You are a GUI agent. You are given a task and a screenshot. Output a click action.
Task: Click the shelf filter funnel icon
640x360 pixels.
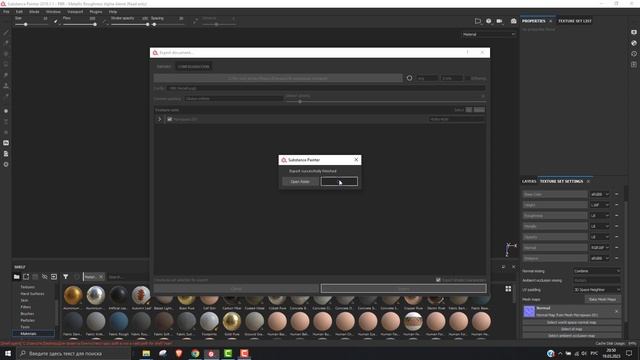(65, 277)
